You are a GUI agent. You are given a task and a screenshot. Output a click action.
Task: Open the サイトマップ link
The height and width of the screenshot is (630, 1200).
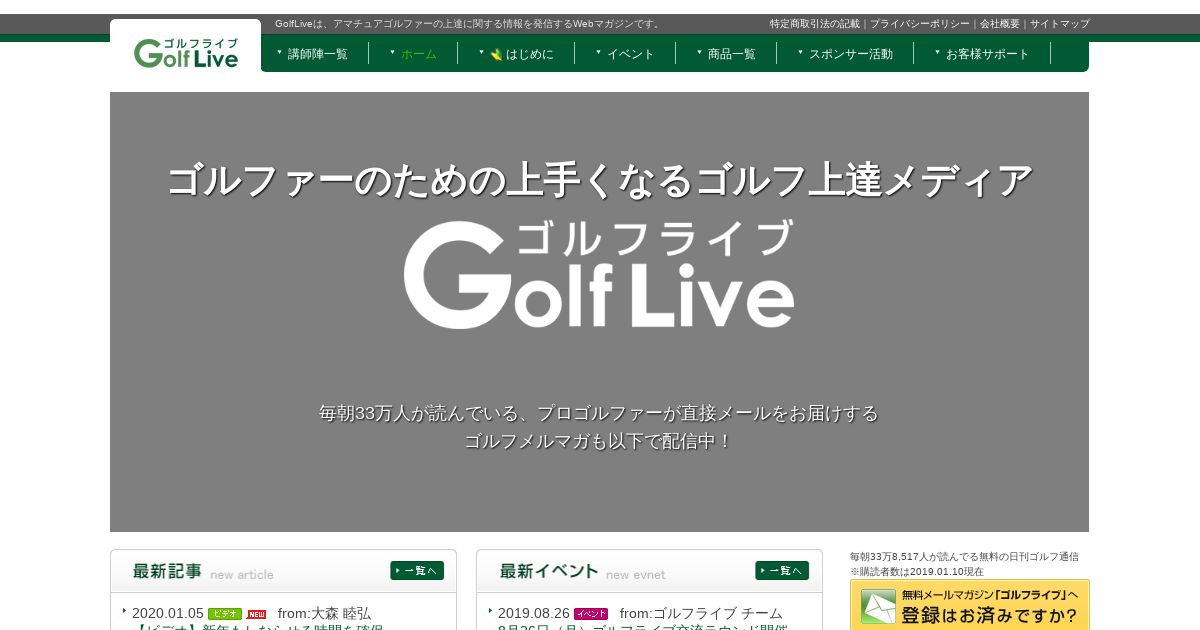point(1059,24)
